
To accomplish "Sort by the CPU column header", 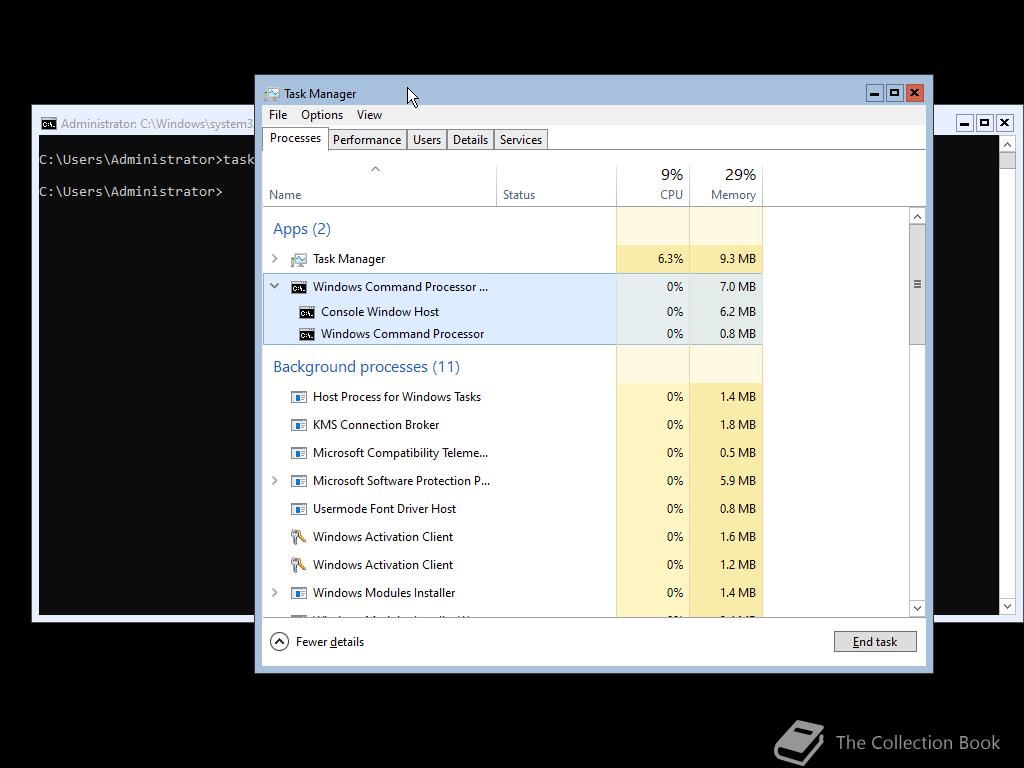I will (653, 185).
